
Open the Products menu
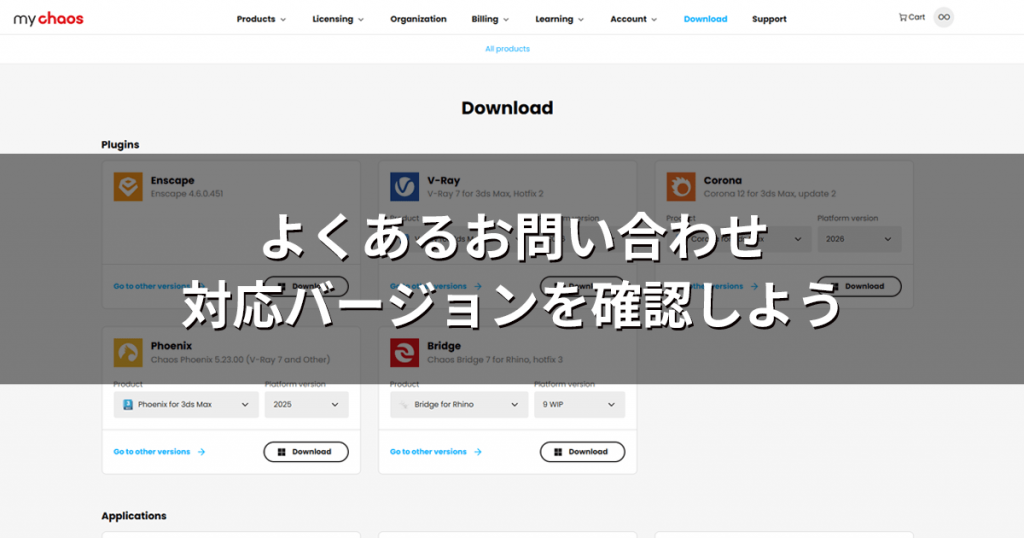click(261, 19)
